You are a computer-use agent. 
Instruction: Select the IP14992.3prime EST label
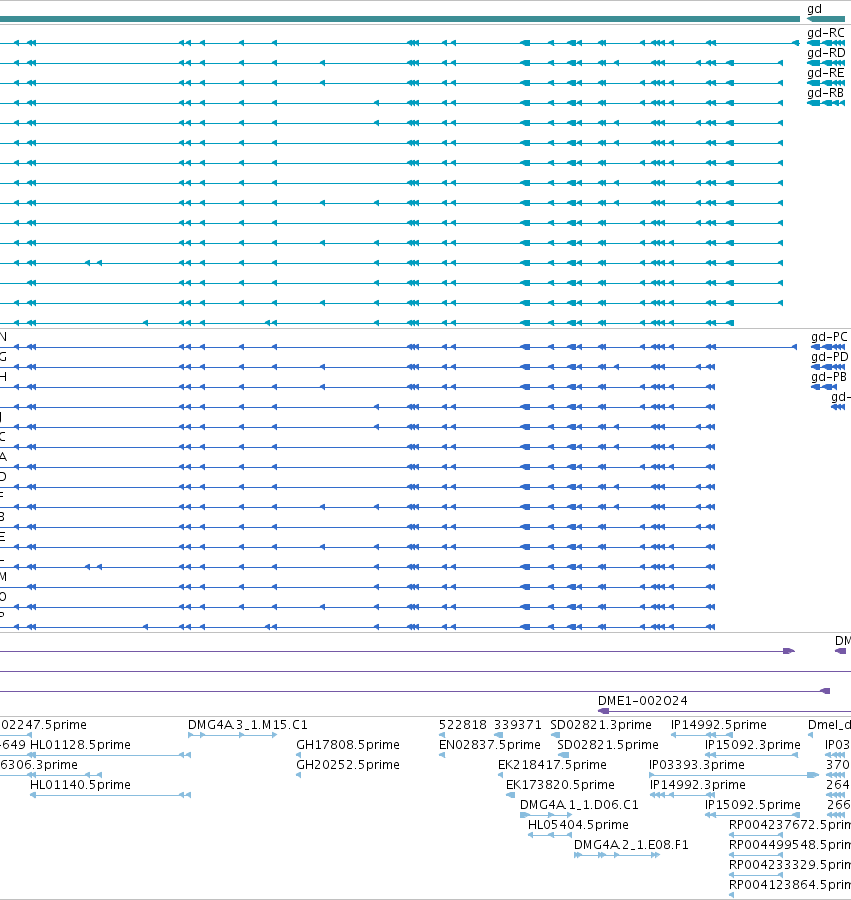[x=698, y=785]
